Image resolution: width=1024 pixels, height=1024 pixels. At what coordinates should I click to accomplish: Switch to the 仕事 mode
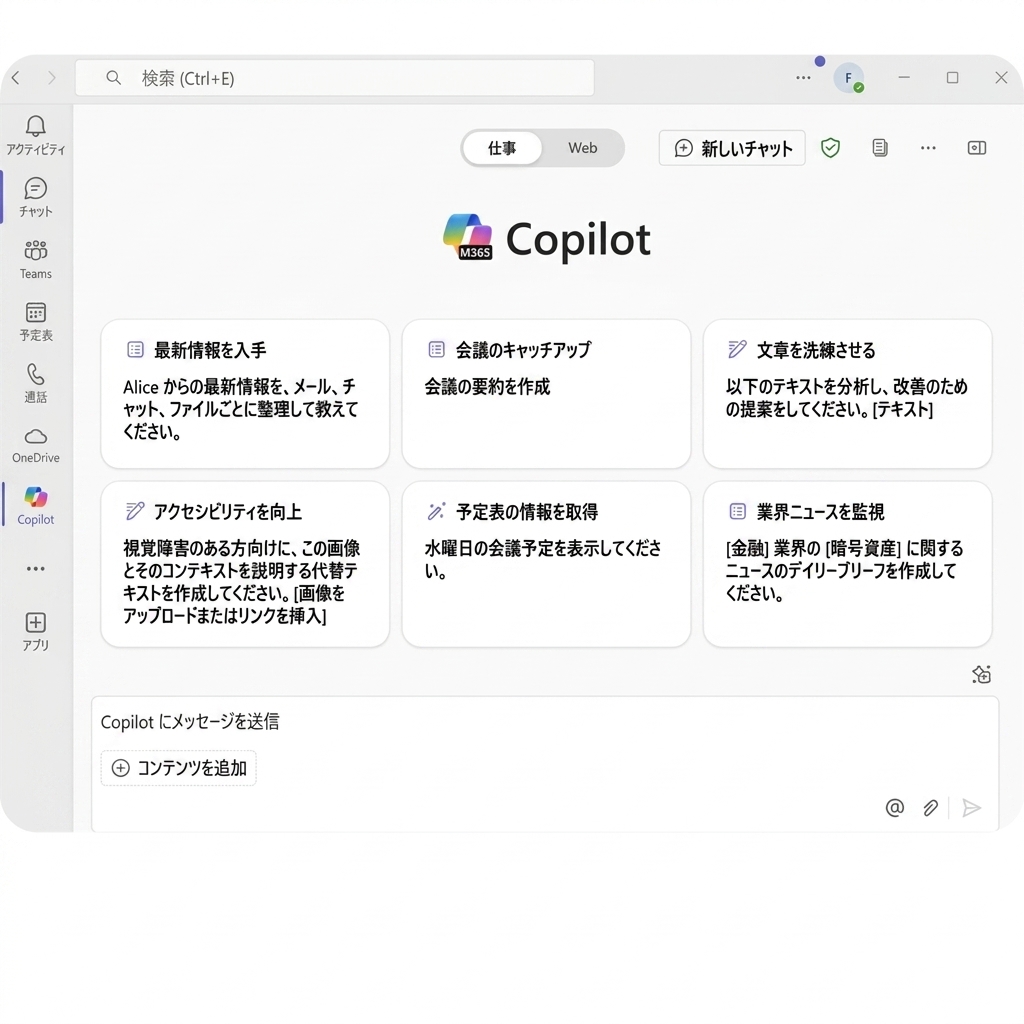click(502, 148)
